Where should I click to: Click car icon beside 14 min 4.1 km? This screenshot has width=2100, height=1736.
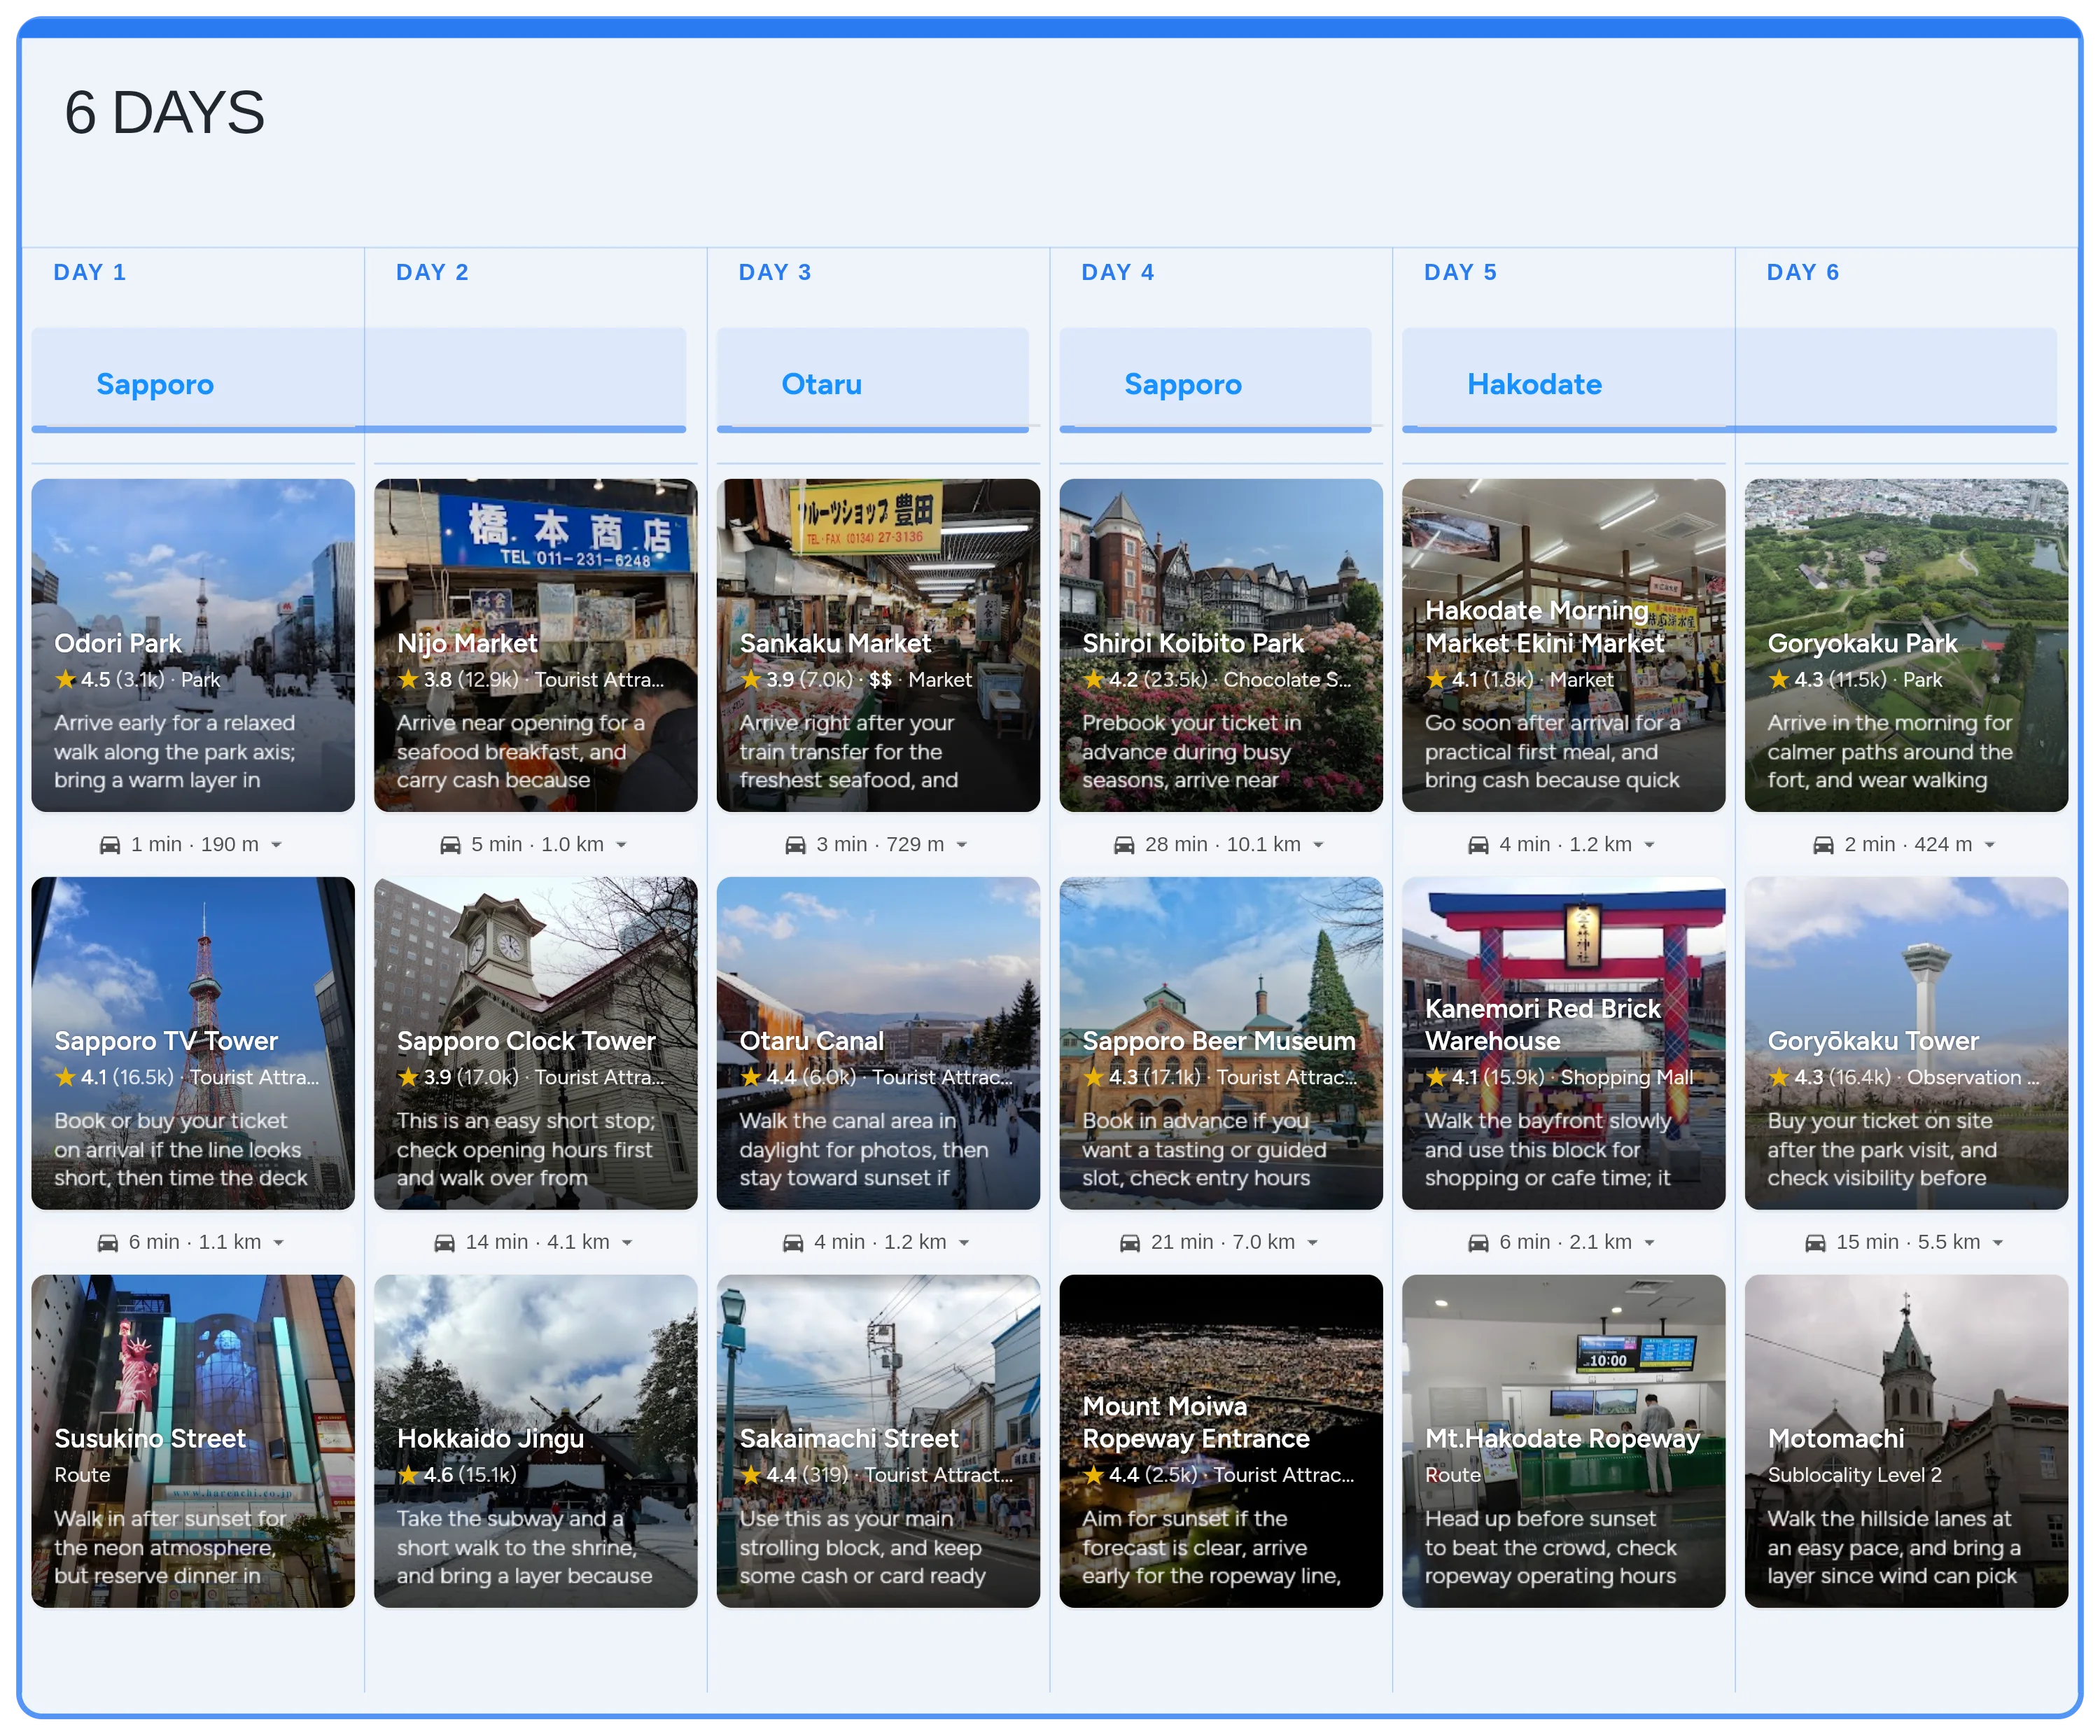444,1243
